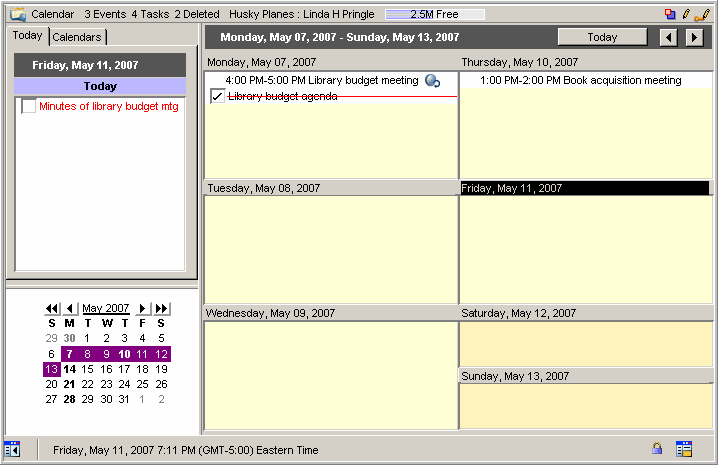718x465 pixels.
Task: Click the pencil edit icon
Action: [686, 14]
